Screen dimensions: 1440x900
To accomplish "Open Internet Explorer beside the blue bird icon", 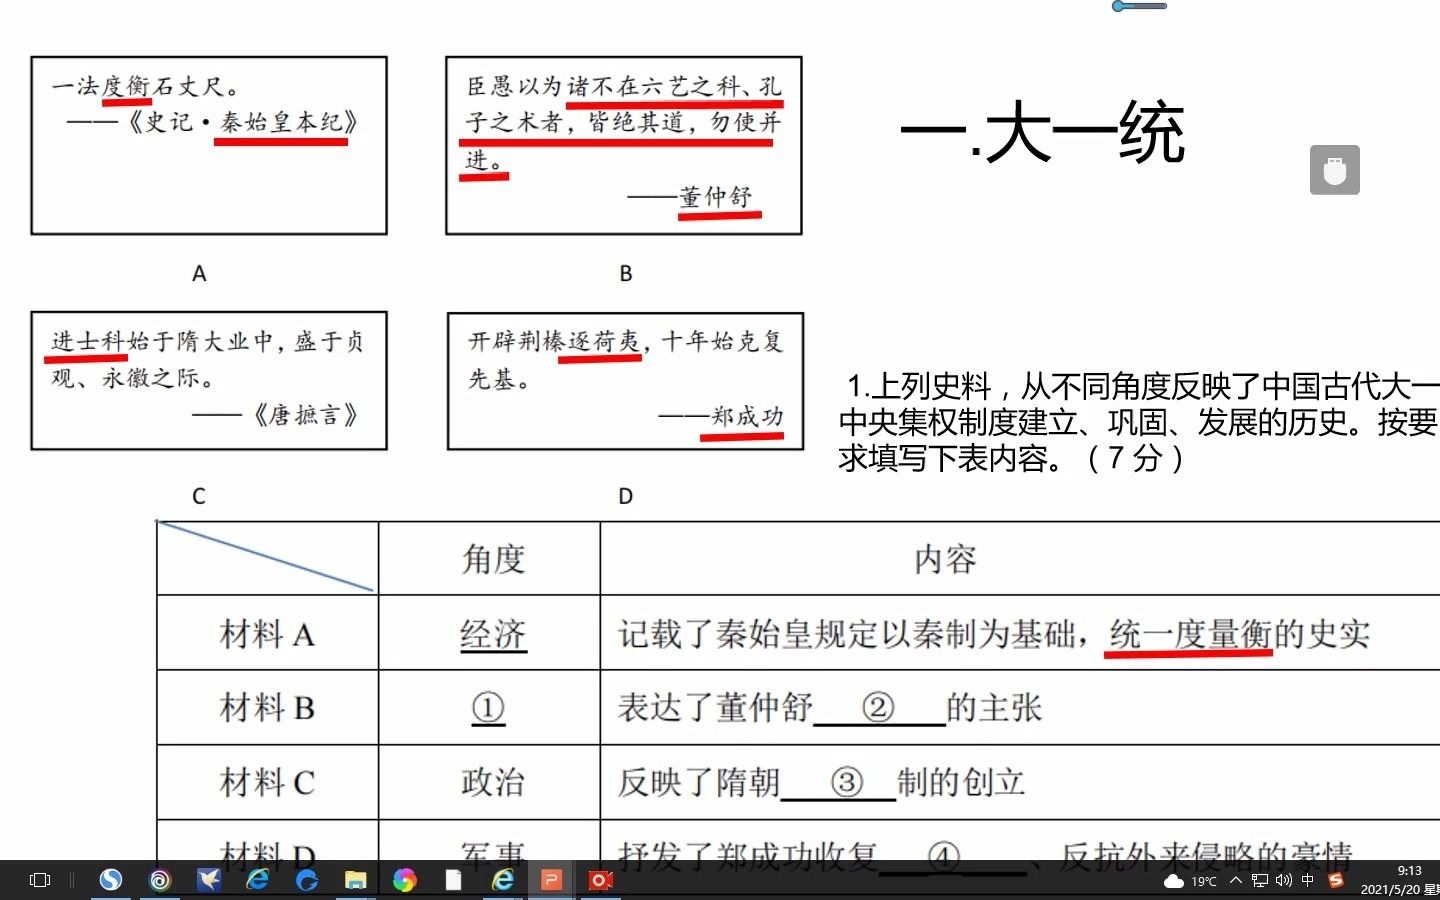I will coord(258,880).
